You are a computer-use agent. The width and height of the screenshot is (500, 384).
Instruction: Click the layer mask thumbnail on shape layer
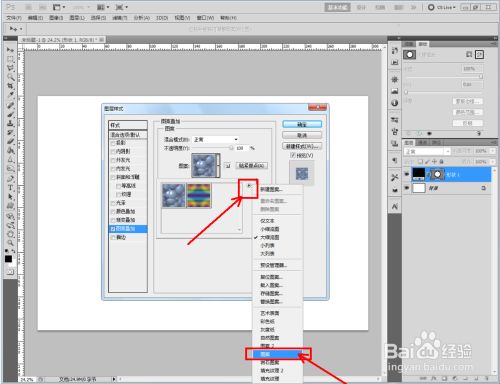point(438,174)
